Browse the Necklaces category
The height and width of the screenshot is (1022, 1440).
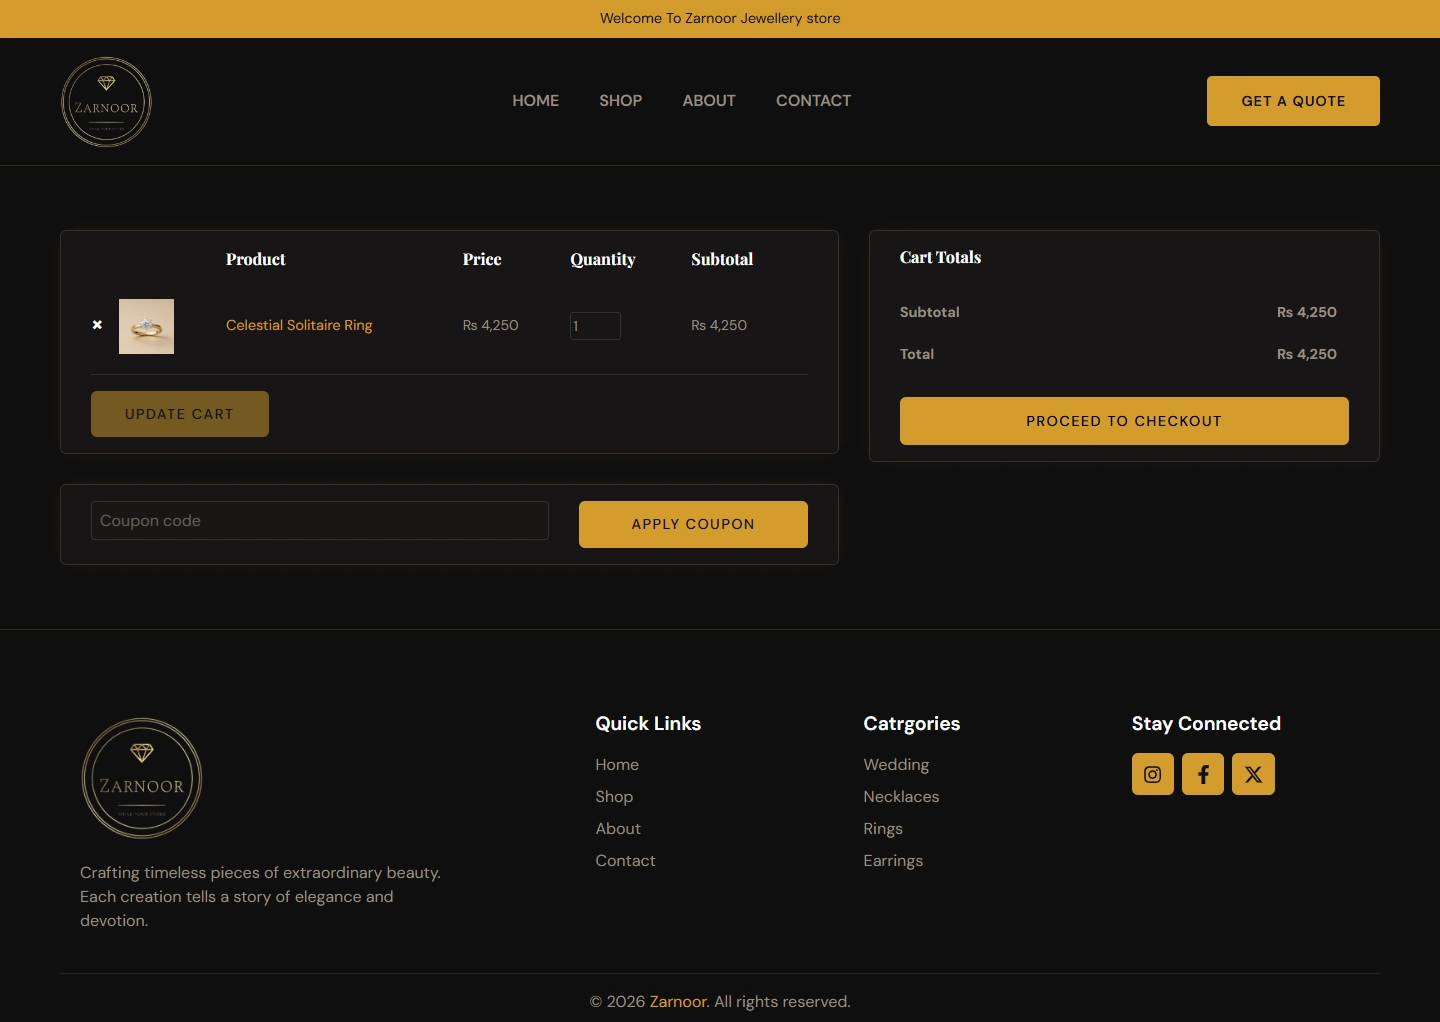(x=901, y=797)
